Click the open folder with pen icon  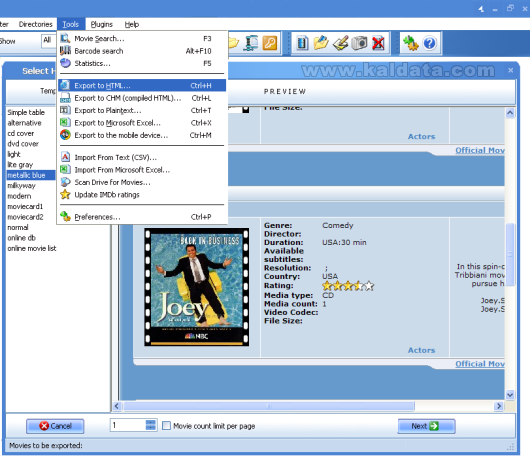[321, 43]
